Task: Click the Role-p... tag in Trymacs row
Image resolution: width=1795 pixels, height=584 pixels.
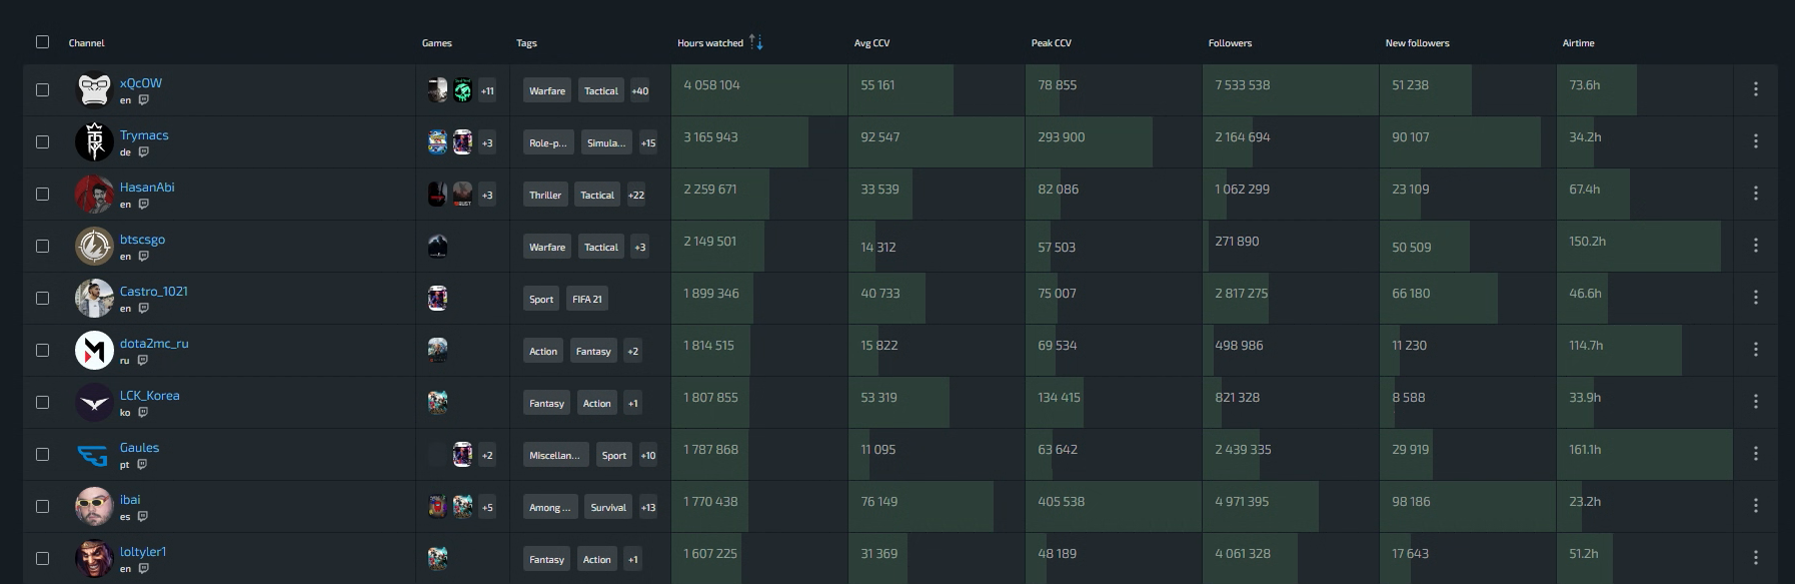Action: click(x=547, y=142)
